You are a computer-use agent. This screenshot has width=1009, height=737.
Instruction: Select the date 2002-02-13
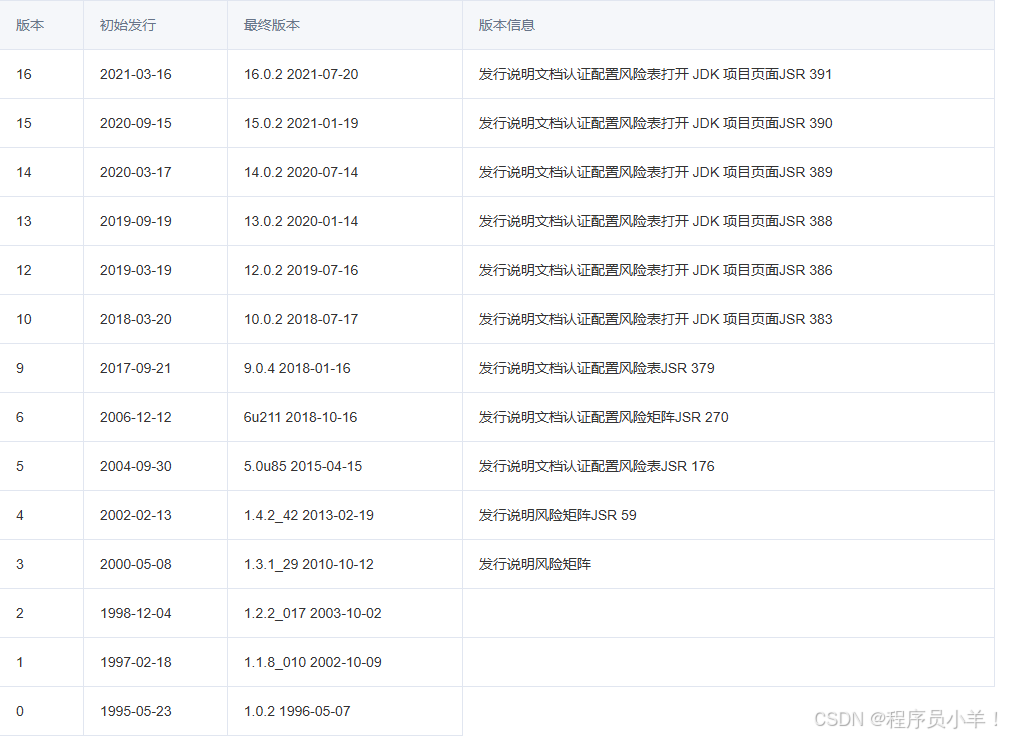pyautogui.click(x=136, y=514)
